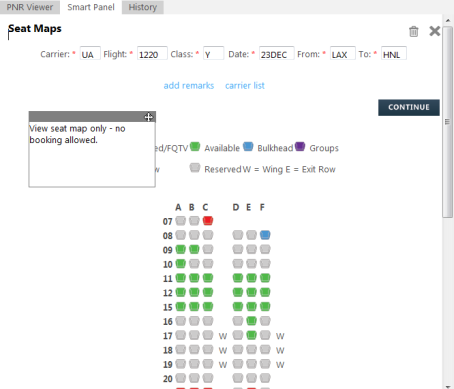Click the vertical scrollbar thumb

[448, 122]
